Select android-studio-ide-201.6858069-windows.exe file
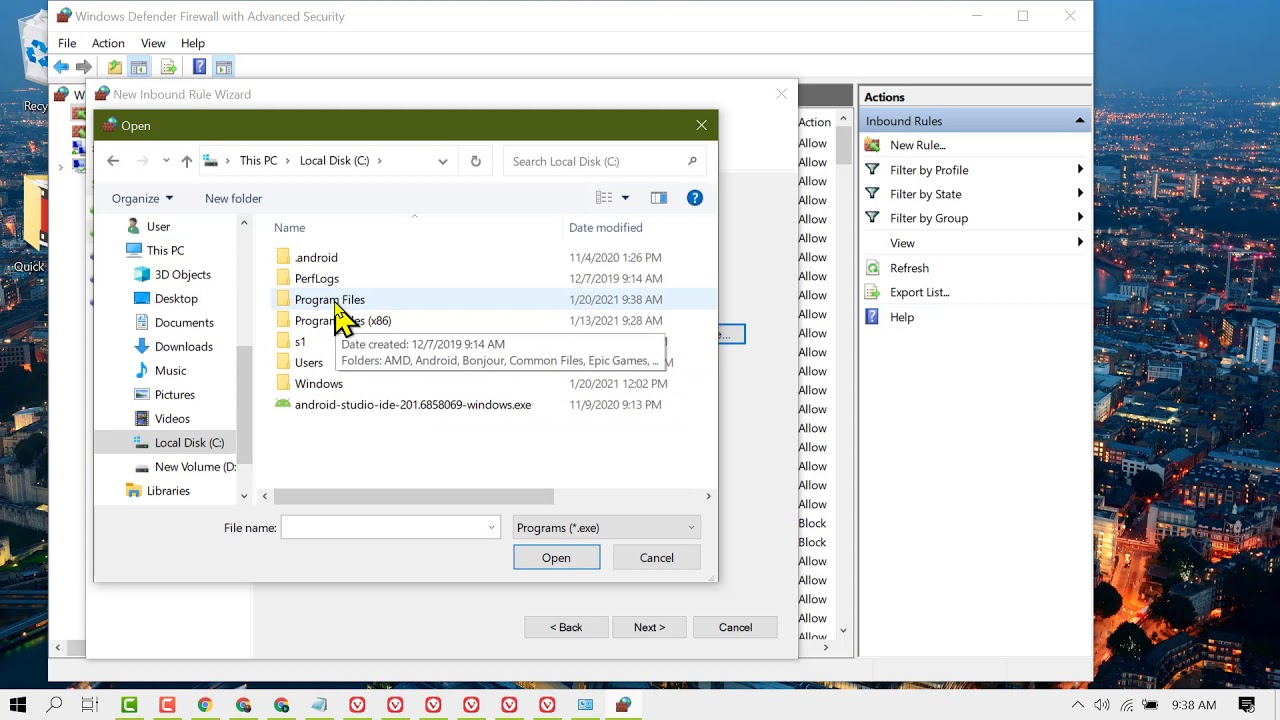The image size is (1280, 720). (413, 405)
